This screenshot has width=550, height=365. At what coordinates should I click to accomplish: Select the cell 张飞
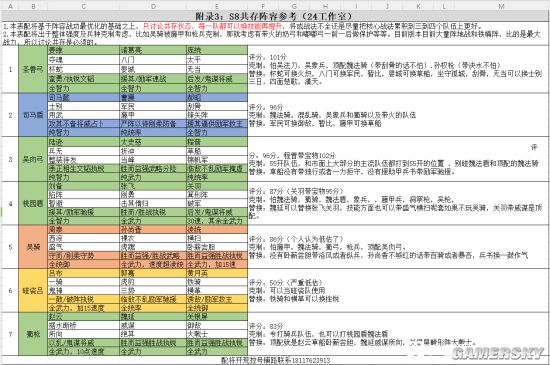click(x=153, y=186)
